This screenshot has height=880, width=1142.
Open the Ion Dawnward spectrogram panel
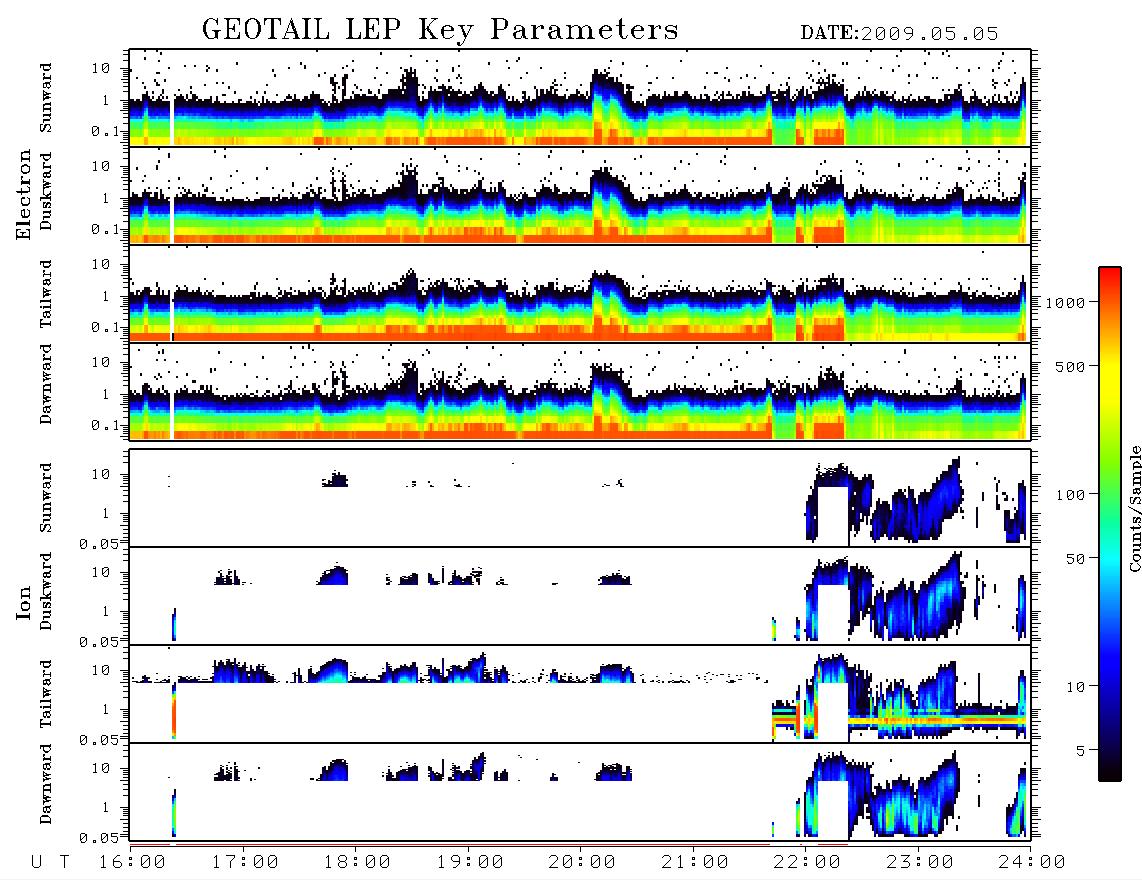(580, 792)
